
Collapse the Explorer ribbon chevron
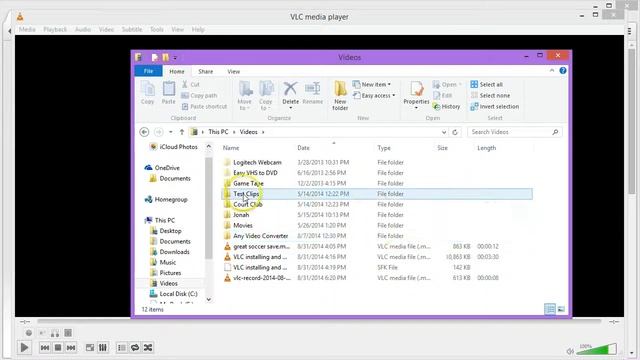pos(552,71)
